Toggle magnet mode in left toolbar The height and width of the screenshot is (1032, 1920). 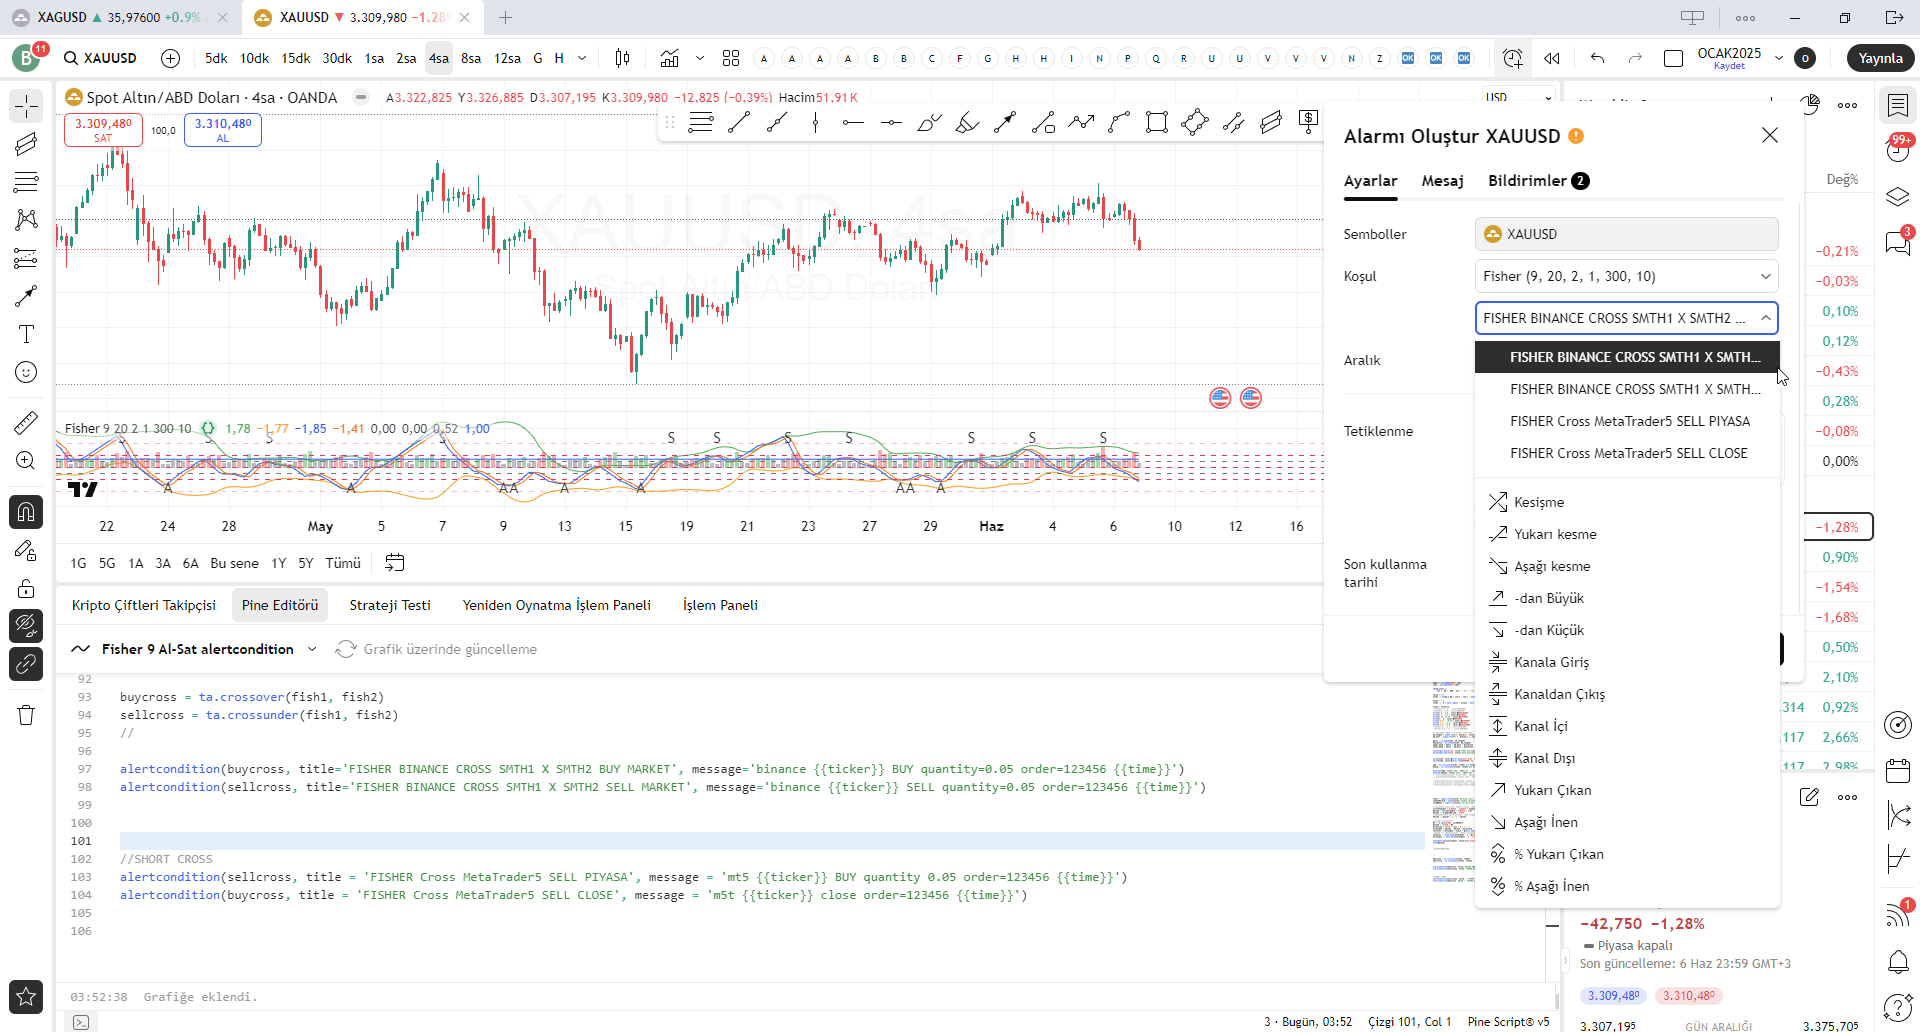26,512
